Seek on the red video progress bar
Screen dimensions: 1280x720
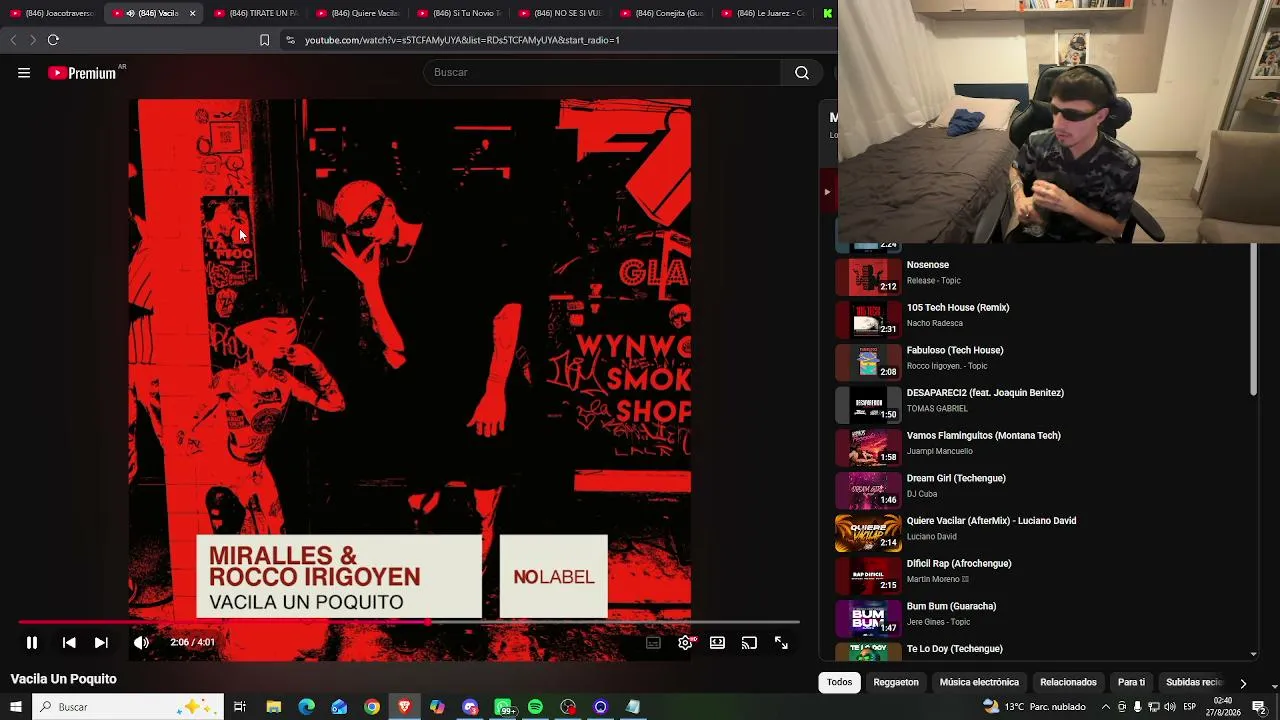[x=409, y=622]
